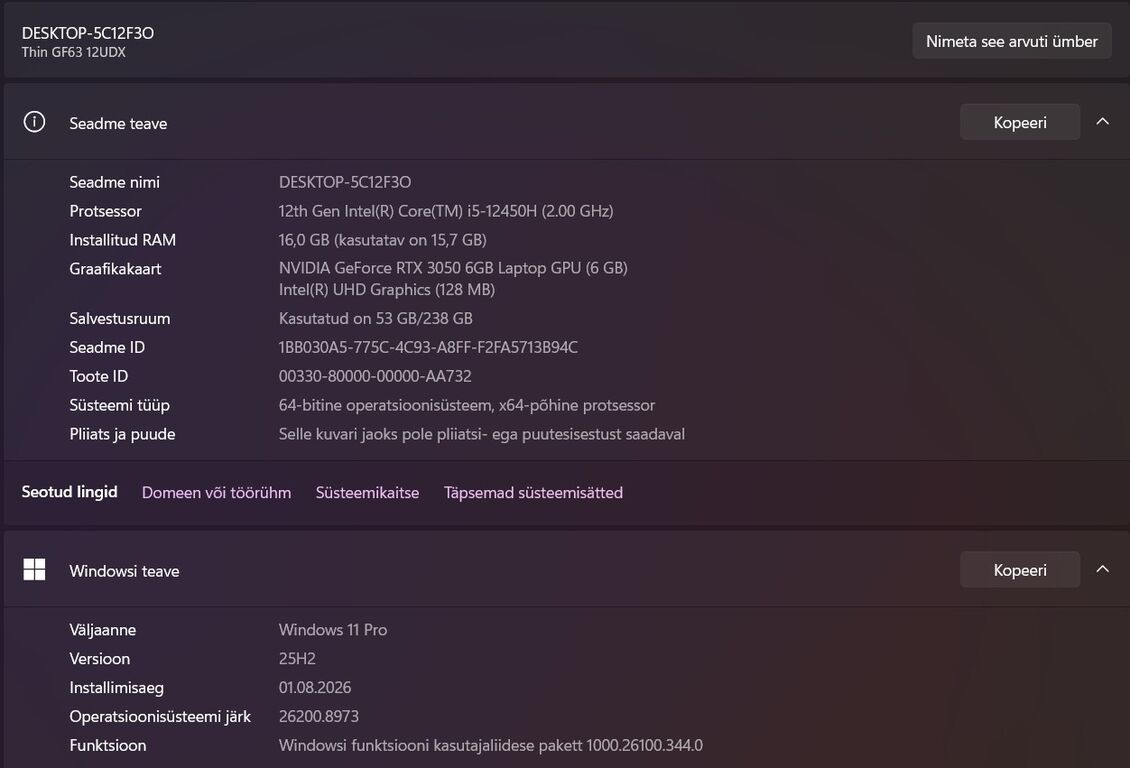
Task: Select Selle kuvari jaoks pole pliiatsi text
Action: point(481,434)
